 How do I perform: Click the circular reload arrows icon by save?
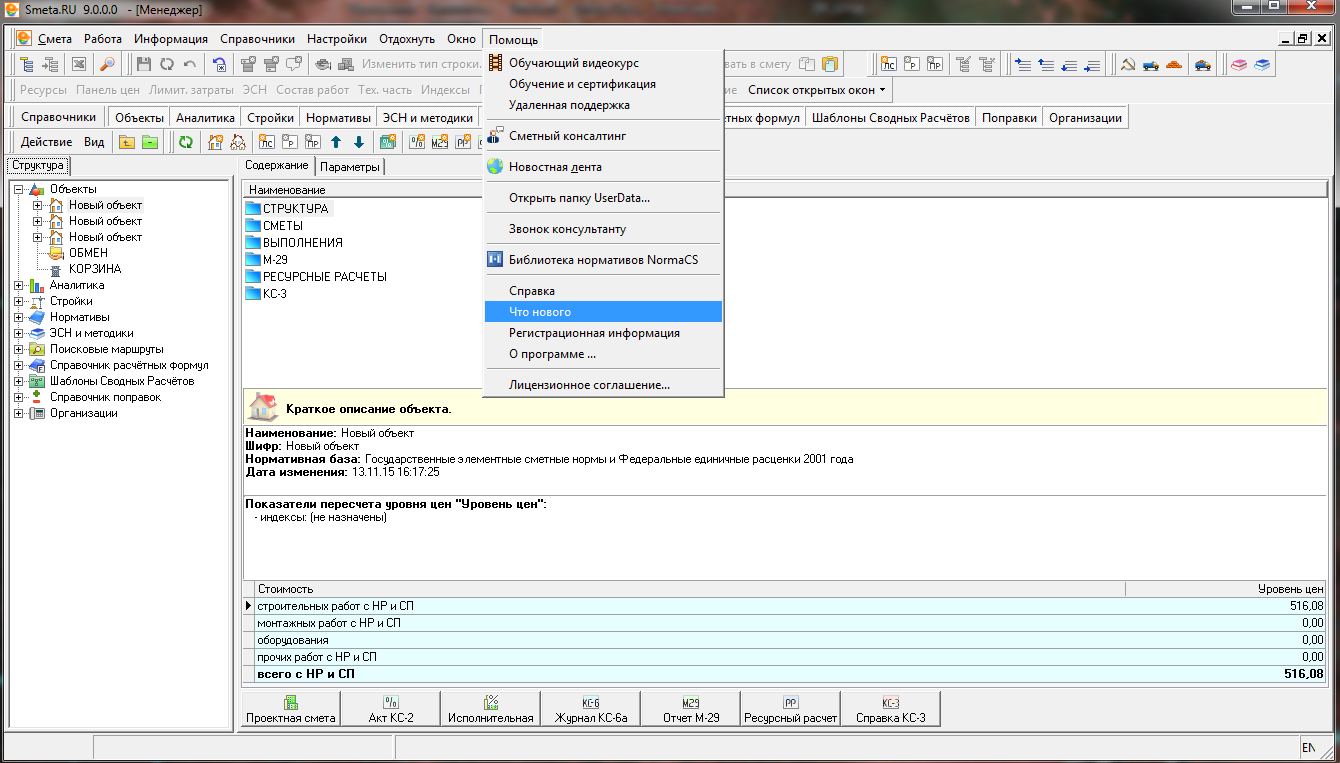pyautogui.click(x=167, y=65)
